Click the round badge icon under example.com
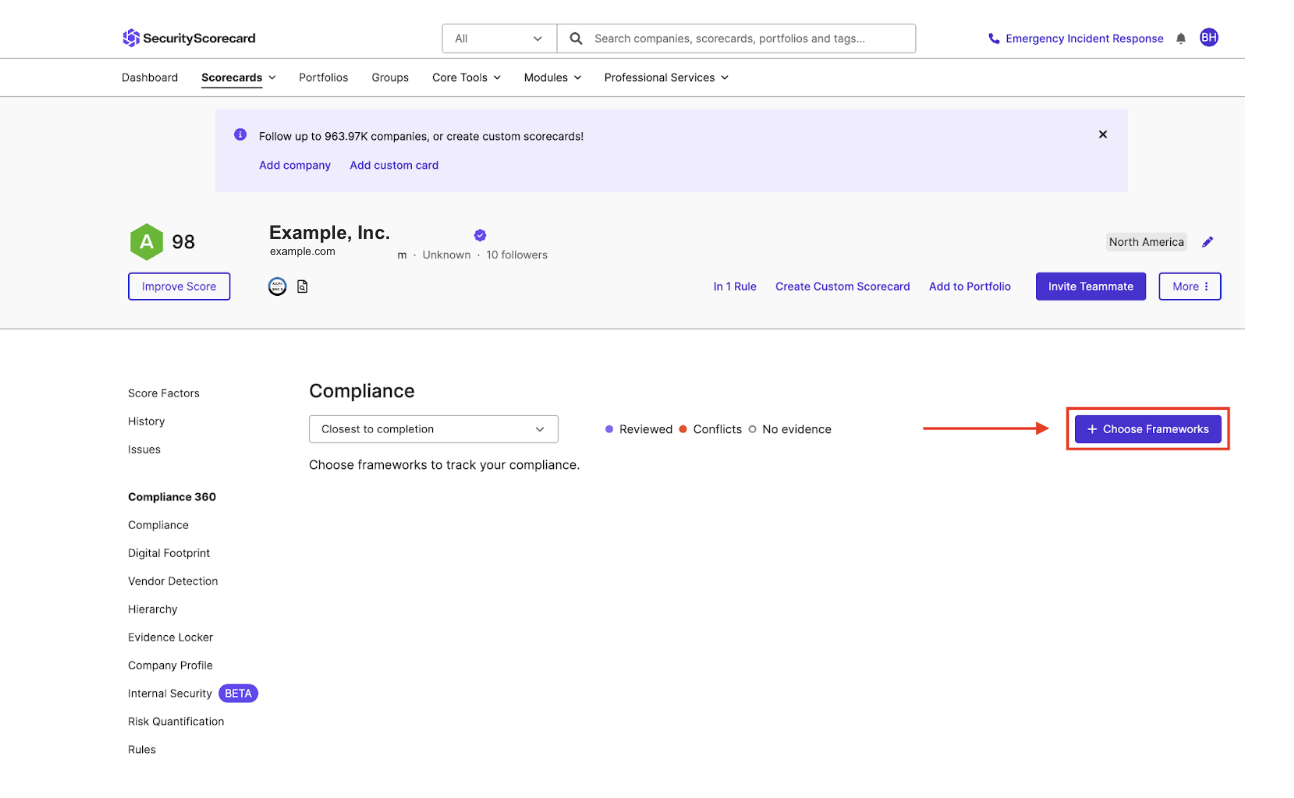Viewport: 1294px width, 798px height. (x=278, y=287)
